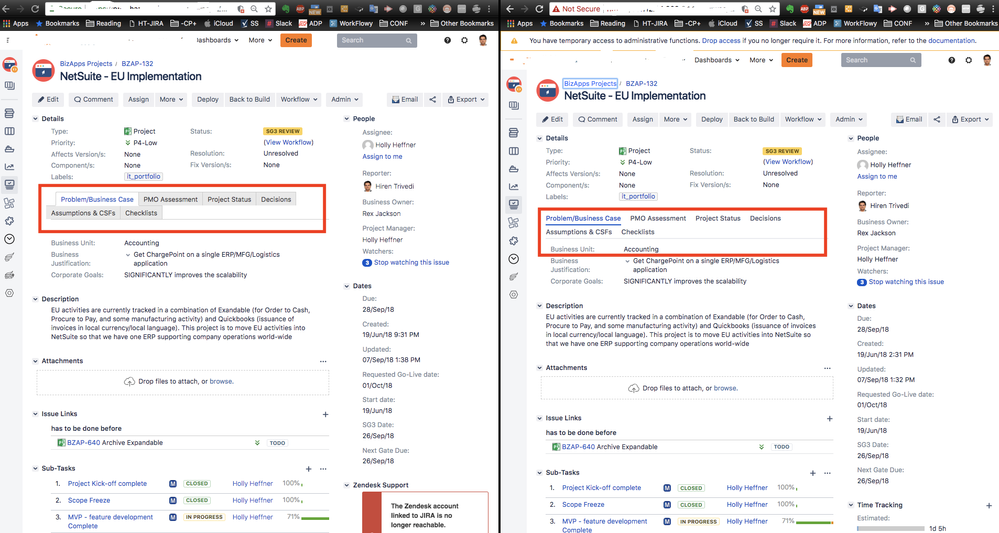Open More dropdown in left window top nav

coord(260,40)
